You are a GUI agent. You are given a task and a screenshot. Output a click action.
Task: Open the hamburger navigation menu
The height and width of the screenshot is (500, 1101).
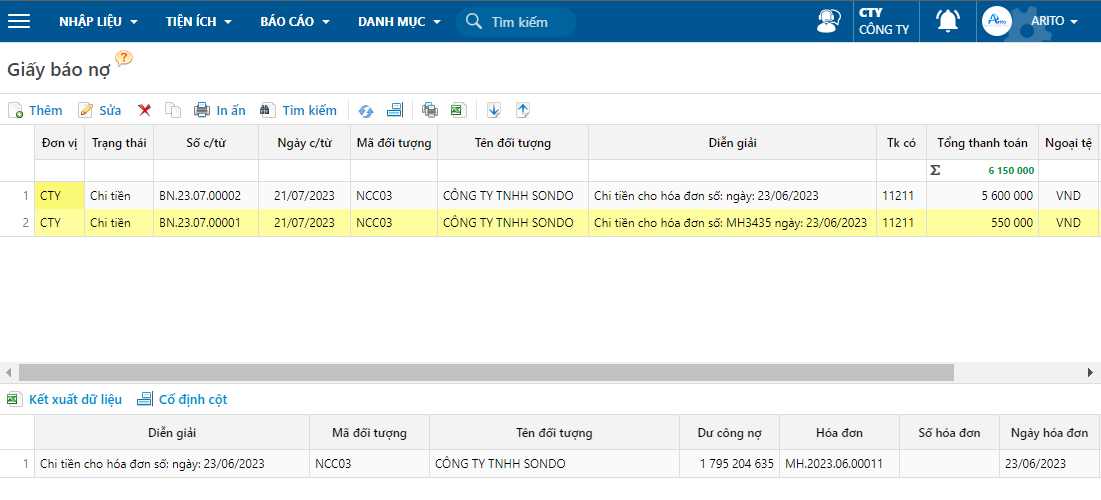pyautogui.click(x=19, y=21)
